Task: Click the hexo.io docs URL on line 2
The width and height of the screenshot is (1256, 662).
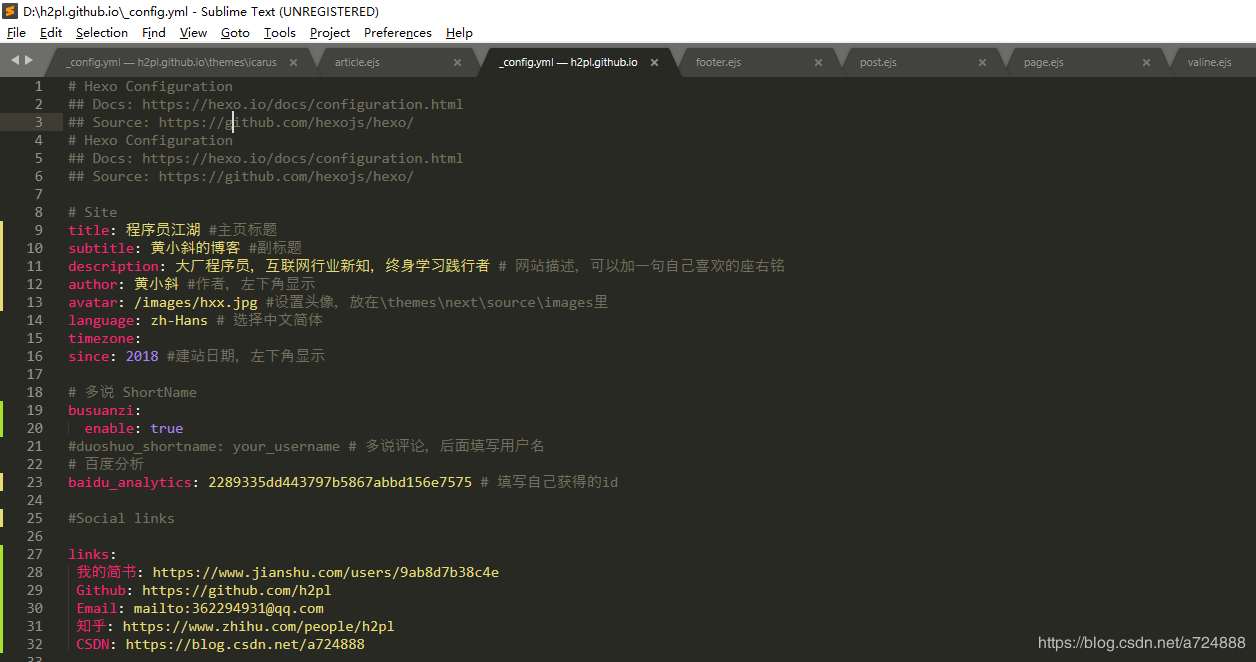Action: point(302,104)
